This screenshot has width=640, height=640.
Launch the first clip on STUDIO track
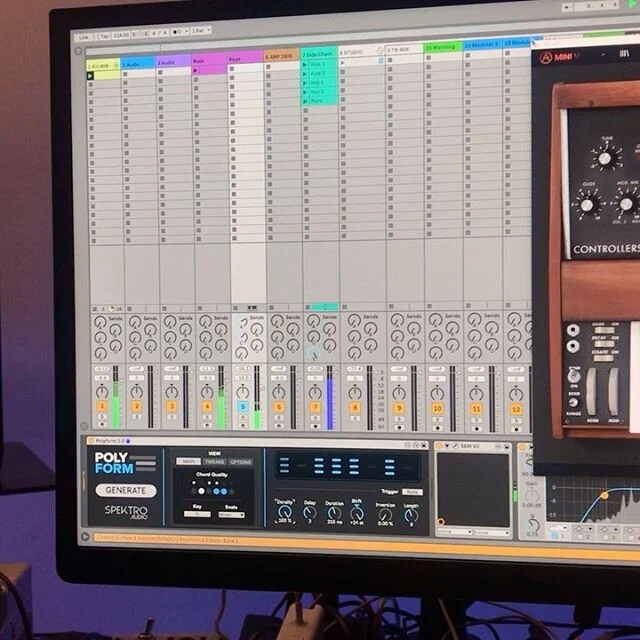click(x=342, y=62)
